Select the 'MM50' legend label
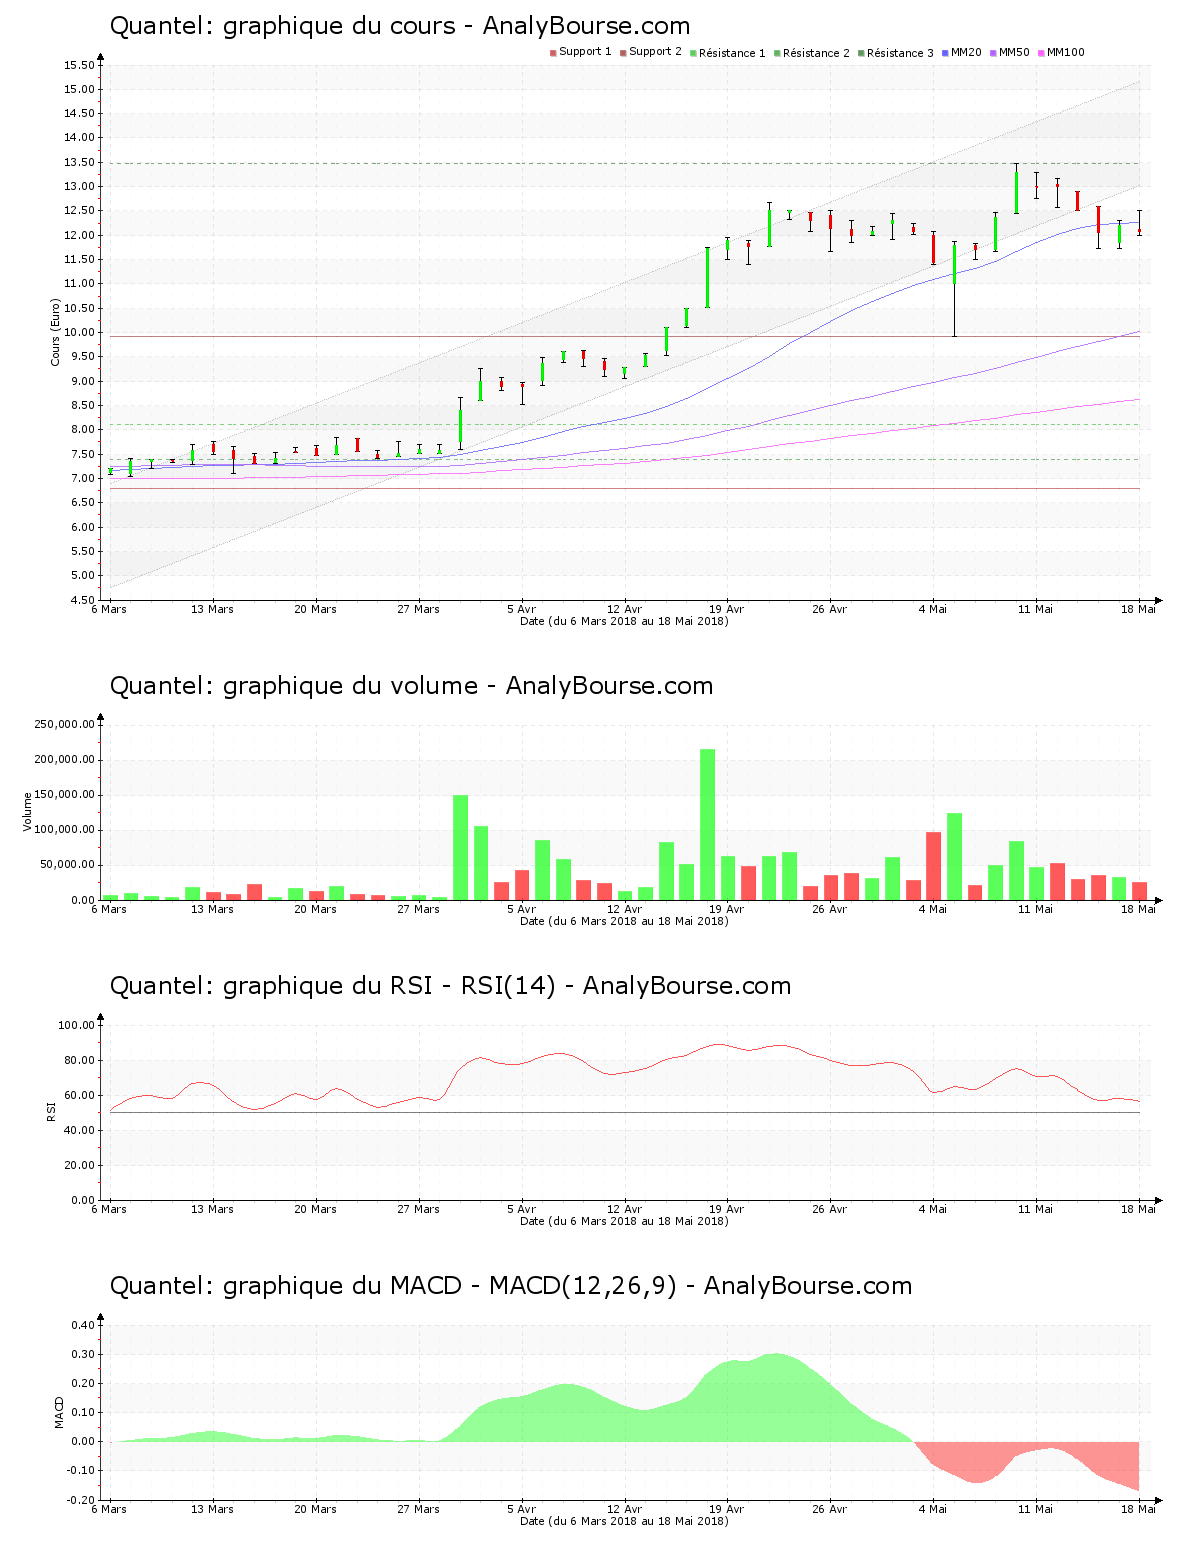The width and height of the screenshot is (1200, 1550). point(1014,52)
